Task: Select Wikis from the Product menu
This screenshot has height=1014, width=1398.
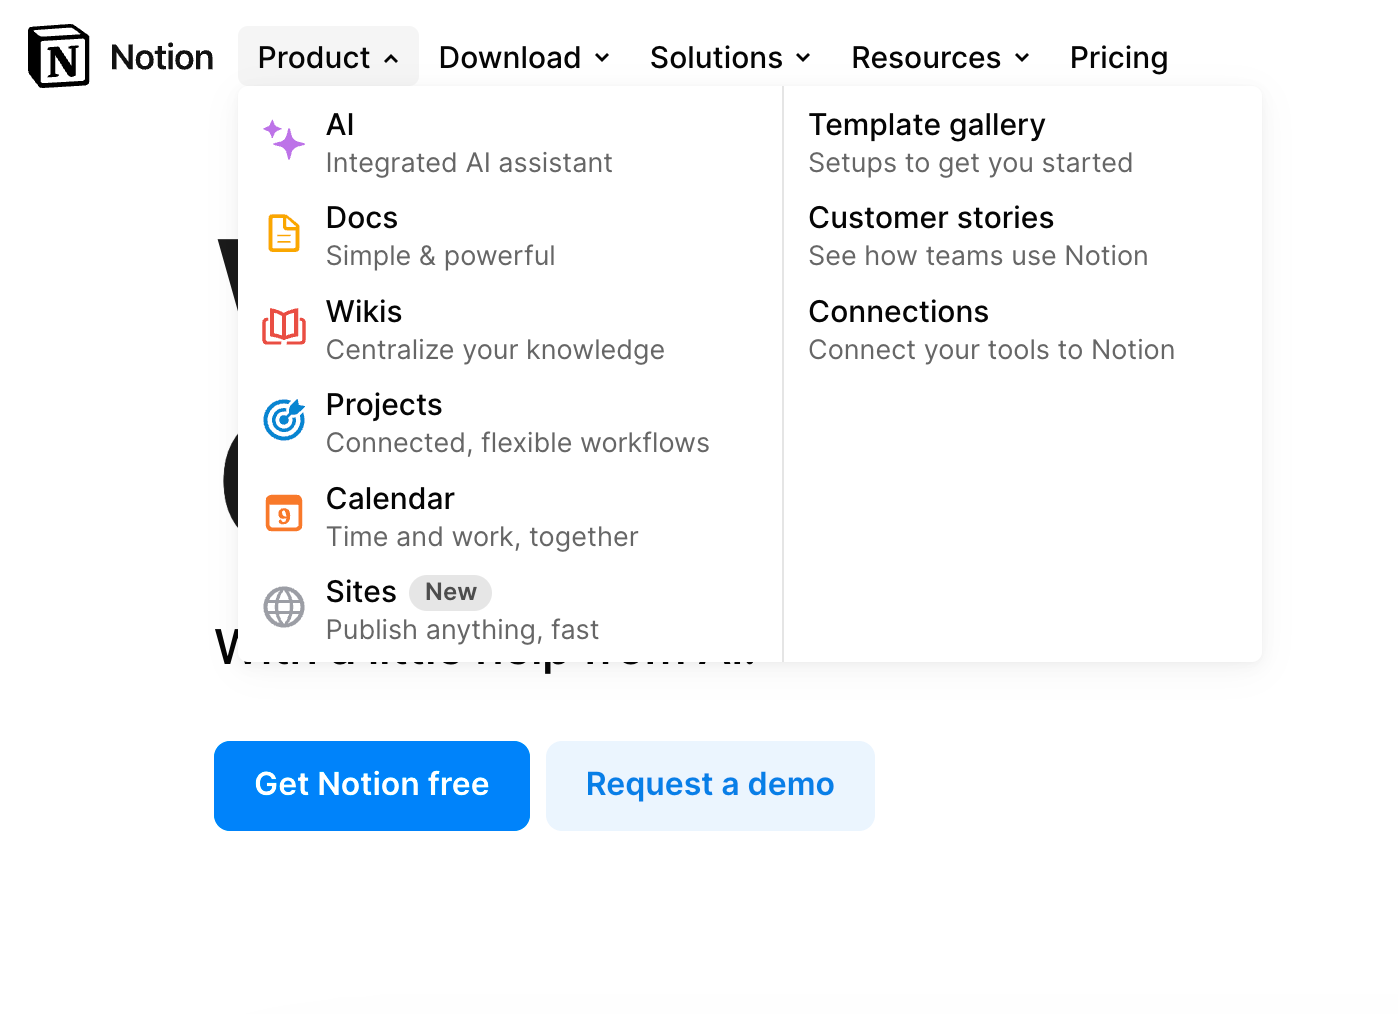Action: pyautogui.click(x=364, y=311)
